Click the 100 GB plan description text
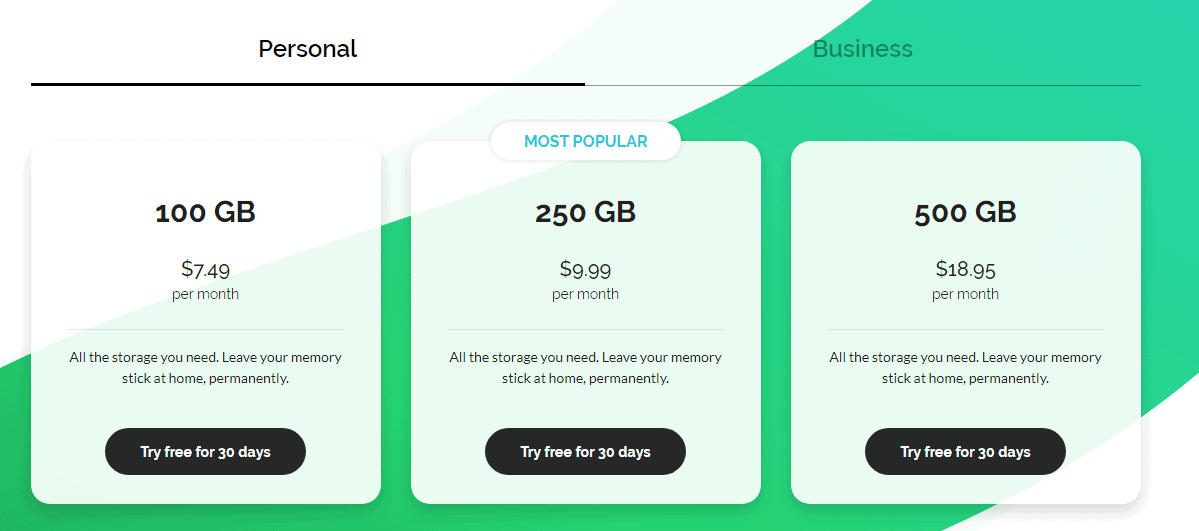Viewport: 1199px width, 531px height. click(x=205, y=368)
